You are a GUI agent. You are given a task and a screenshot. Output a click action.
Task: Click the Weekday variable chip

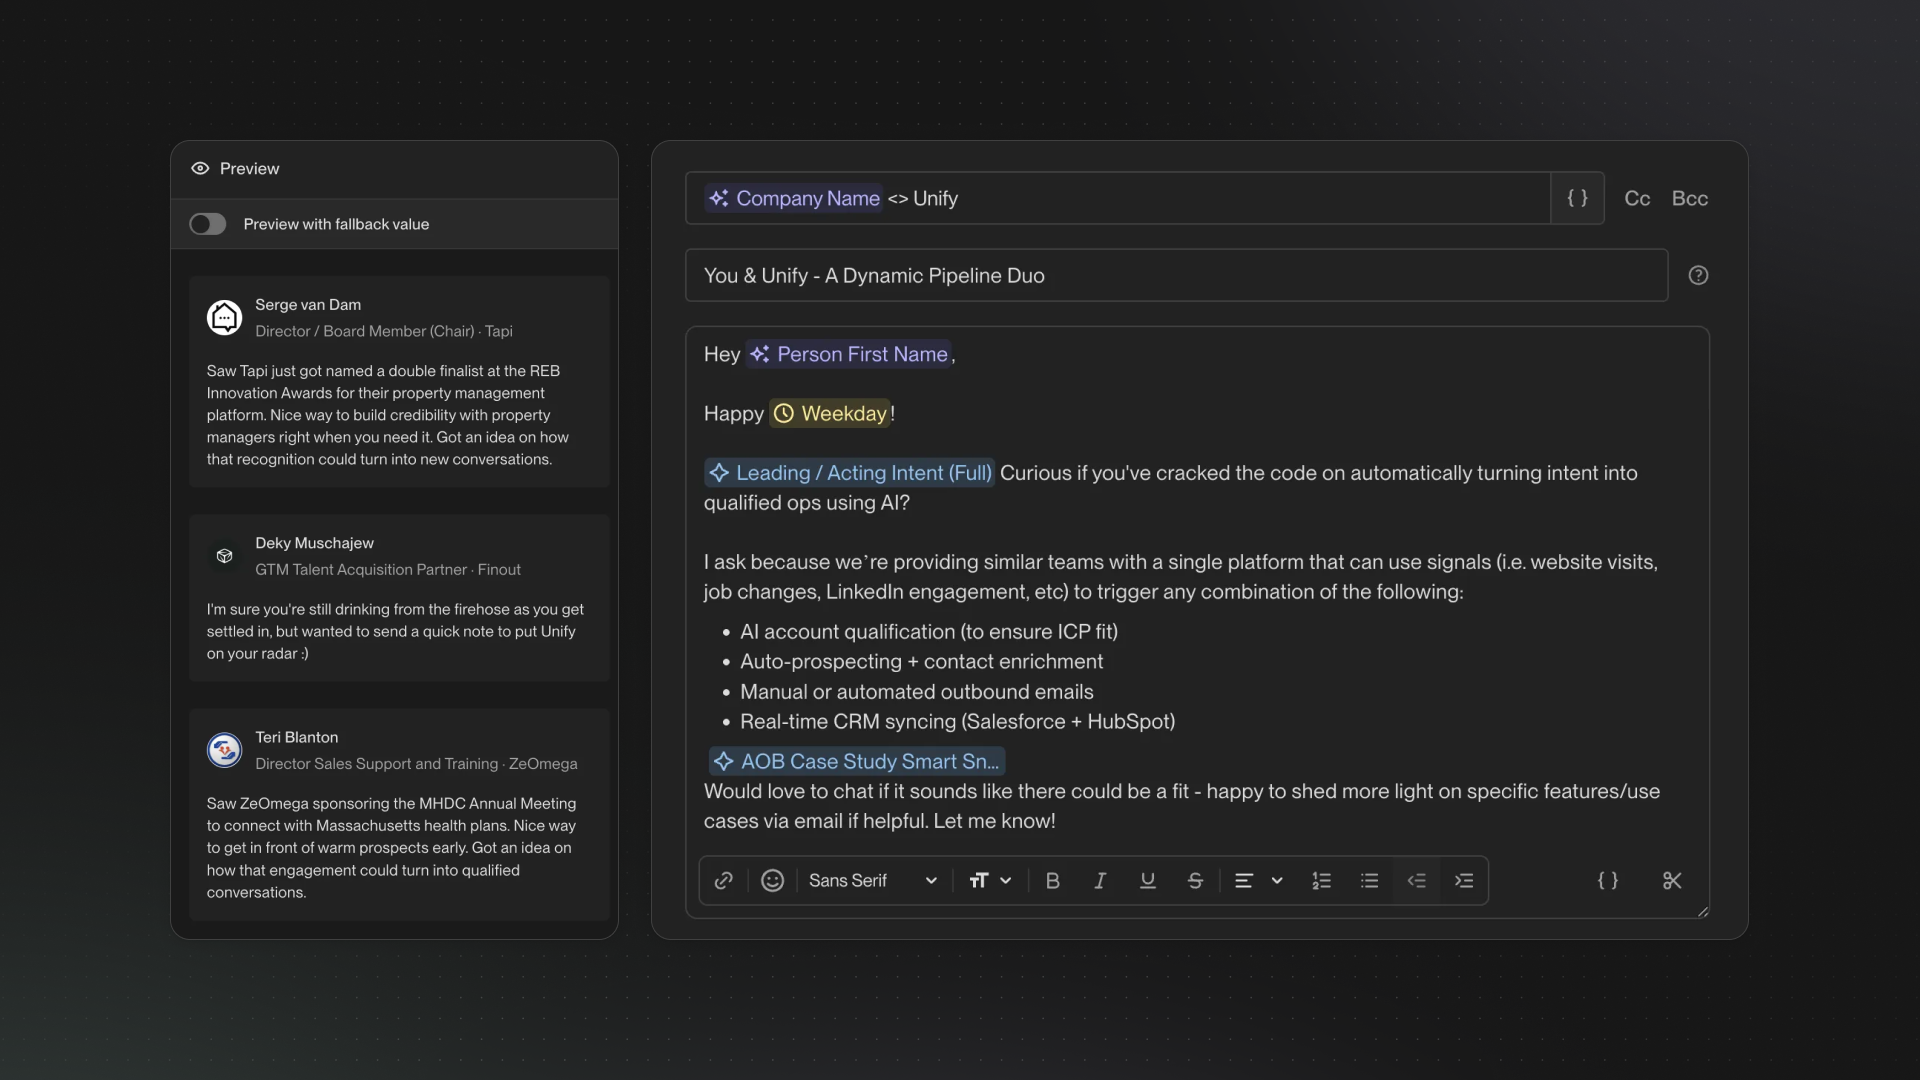[x=831, y=414]
